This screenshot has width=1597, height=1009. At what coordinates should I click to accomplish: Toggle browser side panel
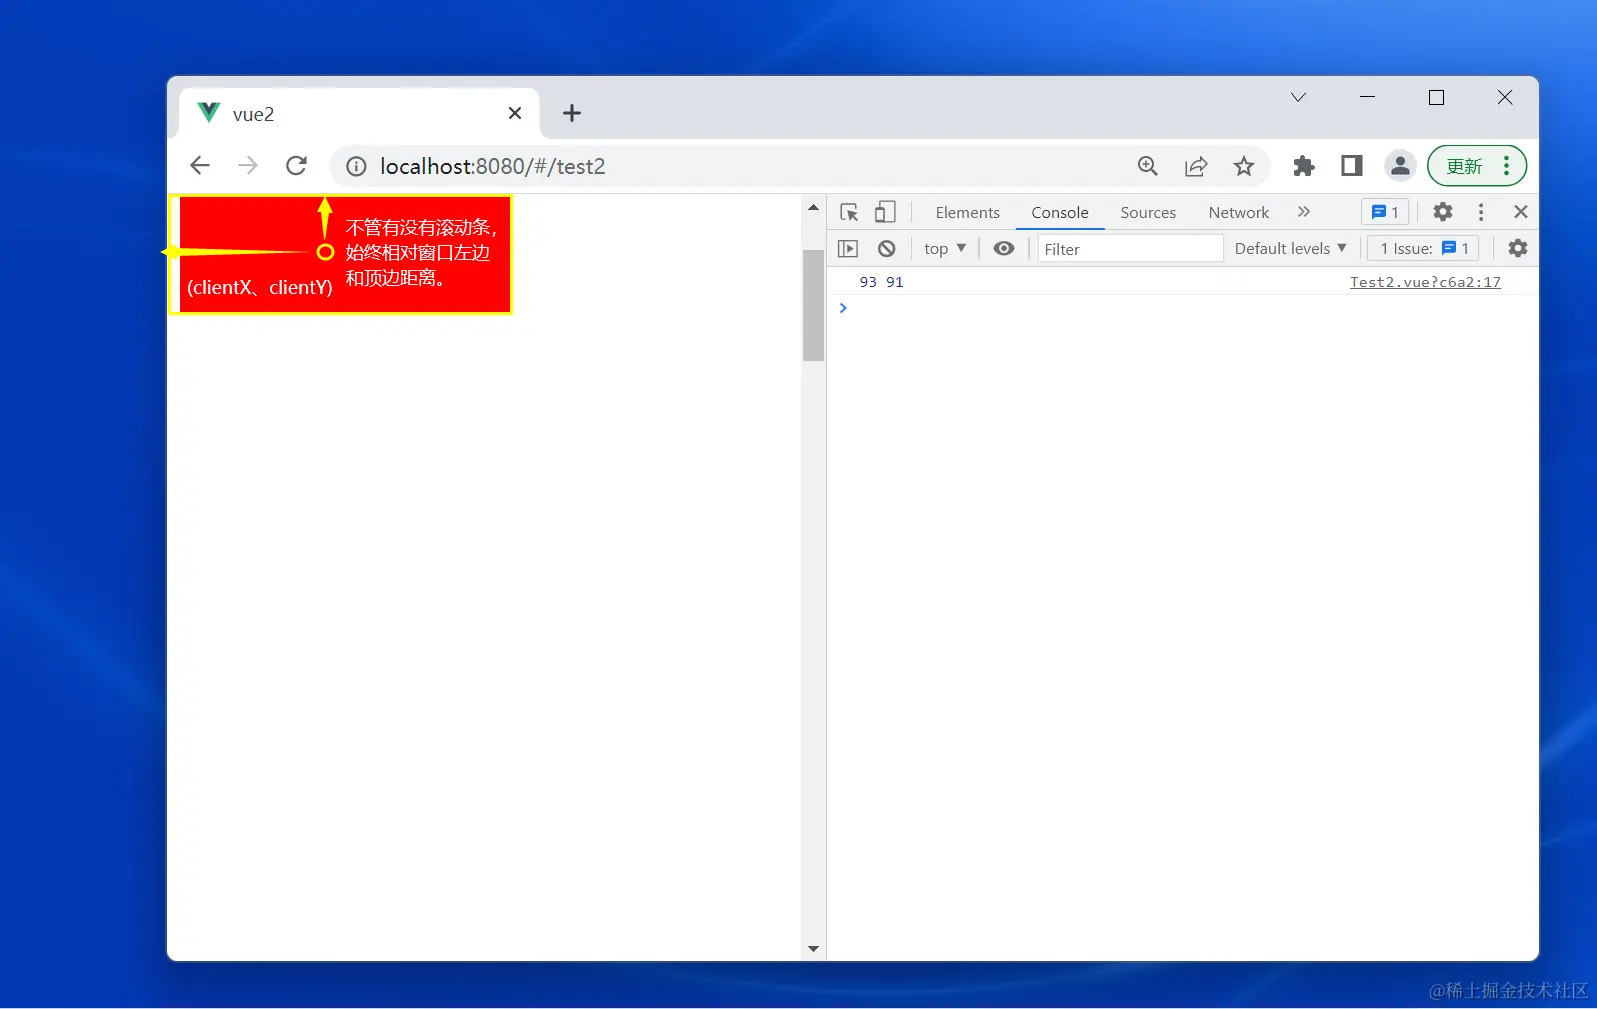tap(1351, 166)
